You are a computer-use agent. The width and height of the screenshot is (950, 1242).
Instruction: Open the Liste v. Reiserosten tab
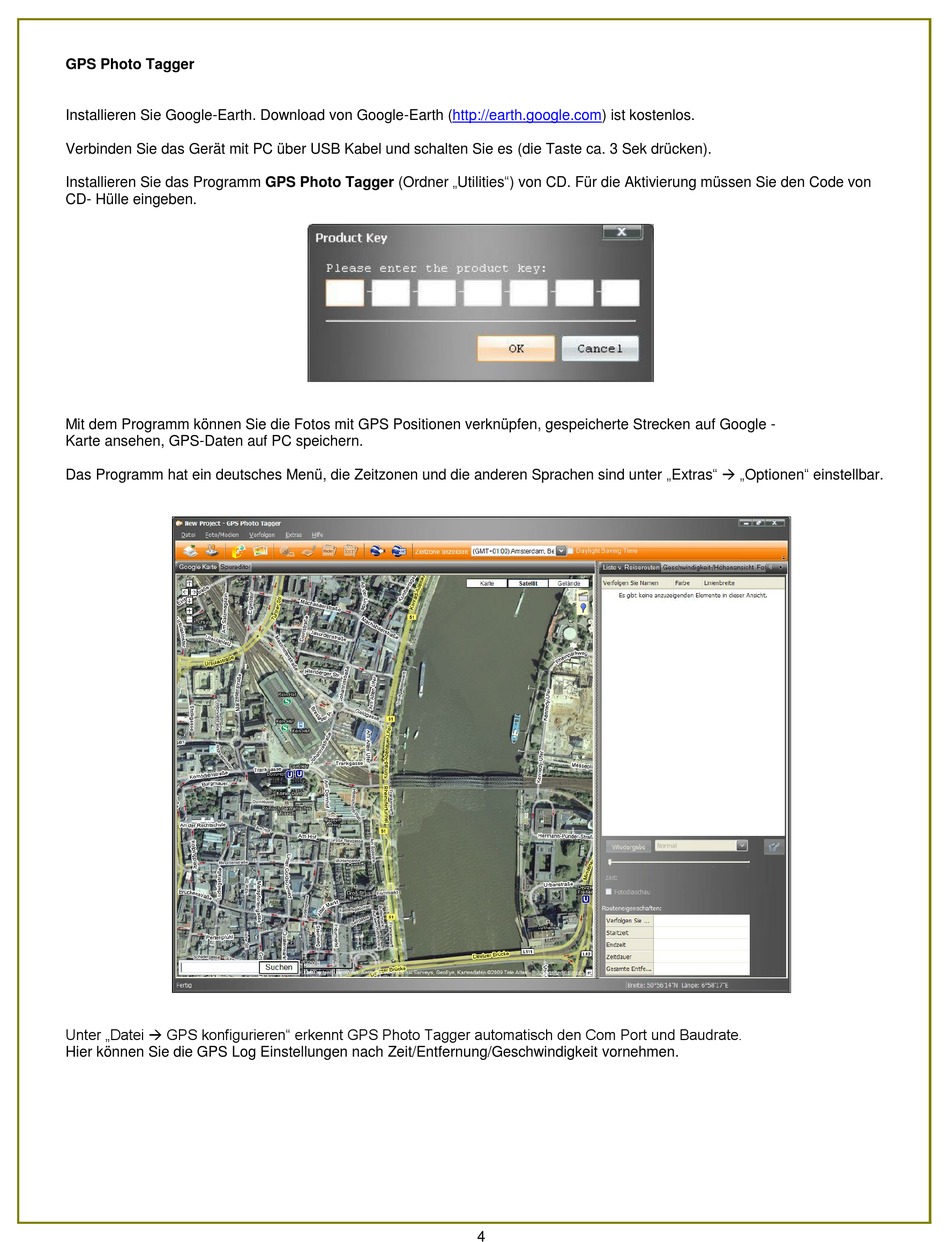click(x=630, y=567)
